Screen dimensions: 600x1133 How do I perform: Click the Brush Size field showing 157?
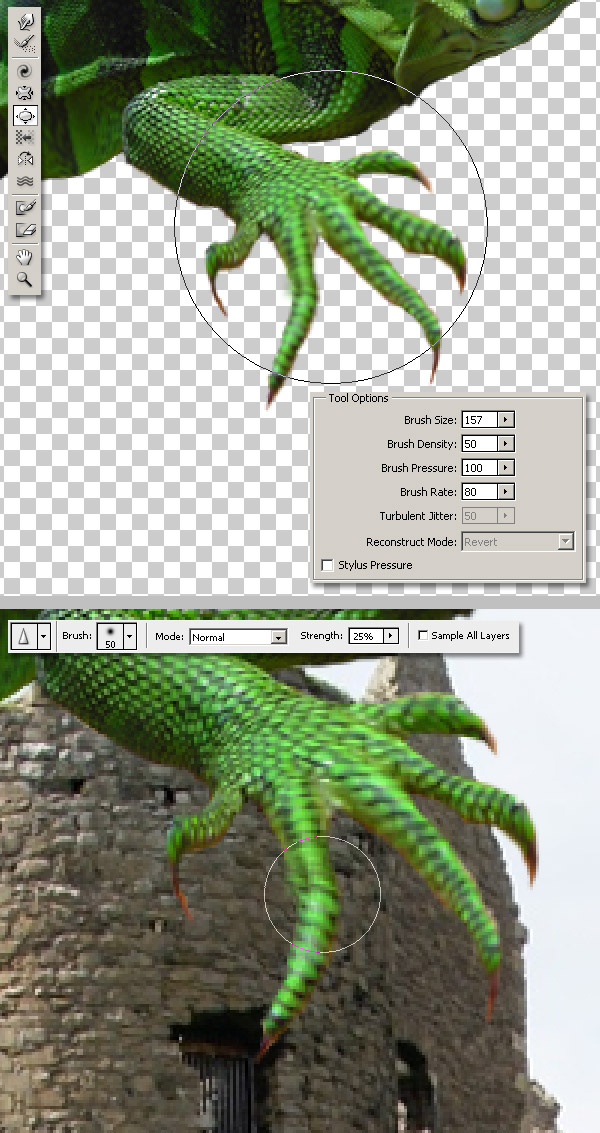point(480,420)
